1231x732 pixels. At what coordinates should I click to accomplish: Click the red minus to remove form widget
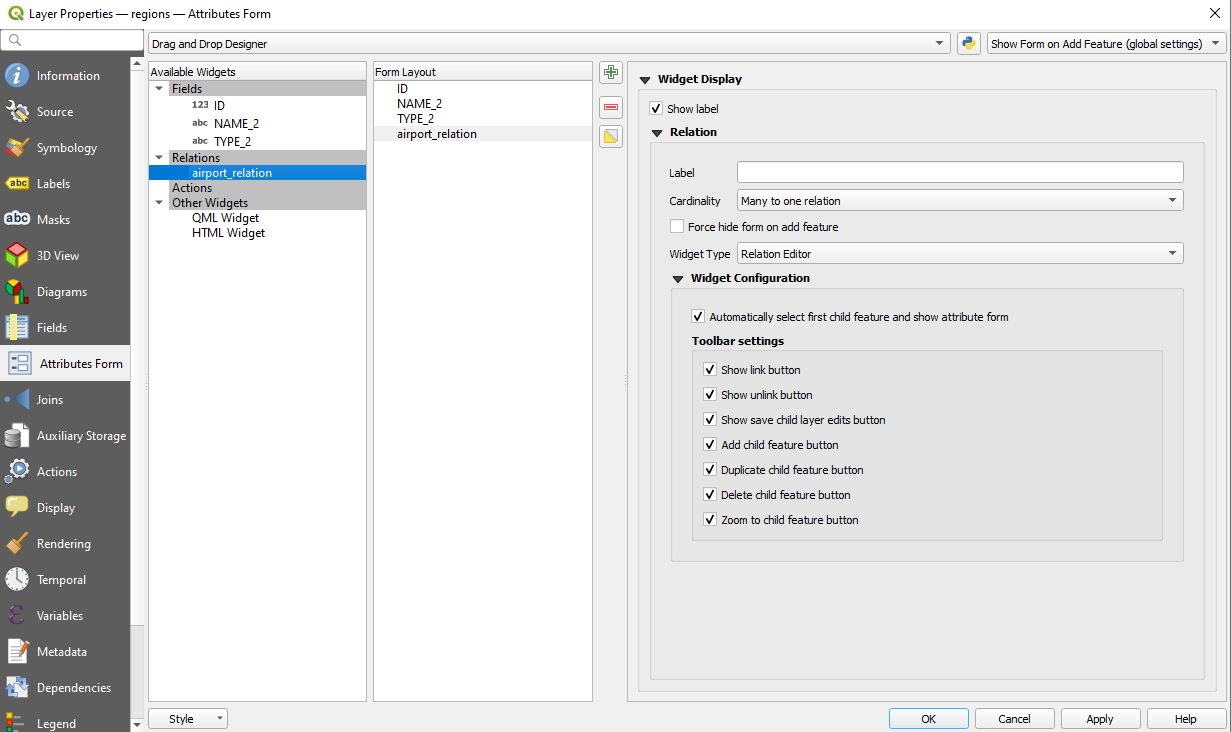pos(610,107)
